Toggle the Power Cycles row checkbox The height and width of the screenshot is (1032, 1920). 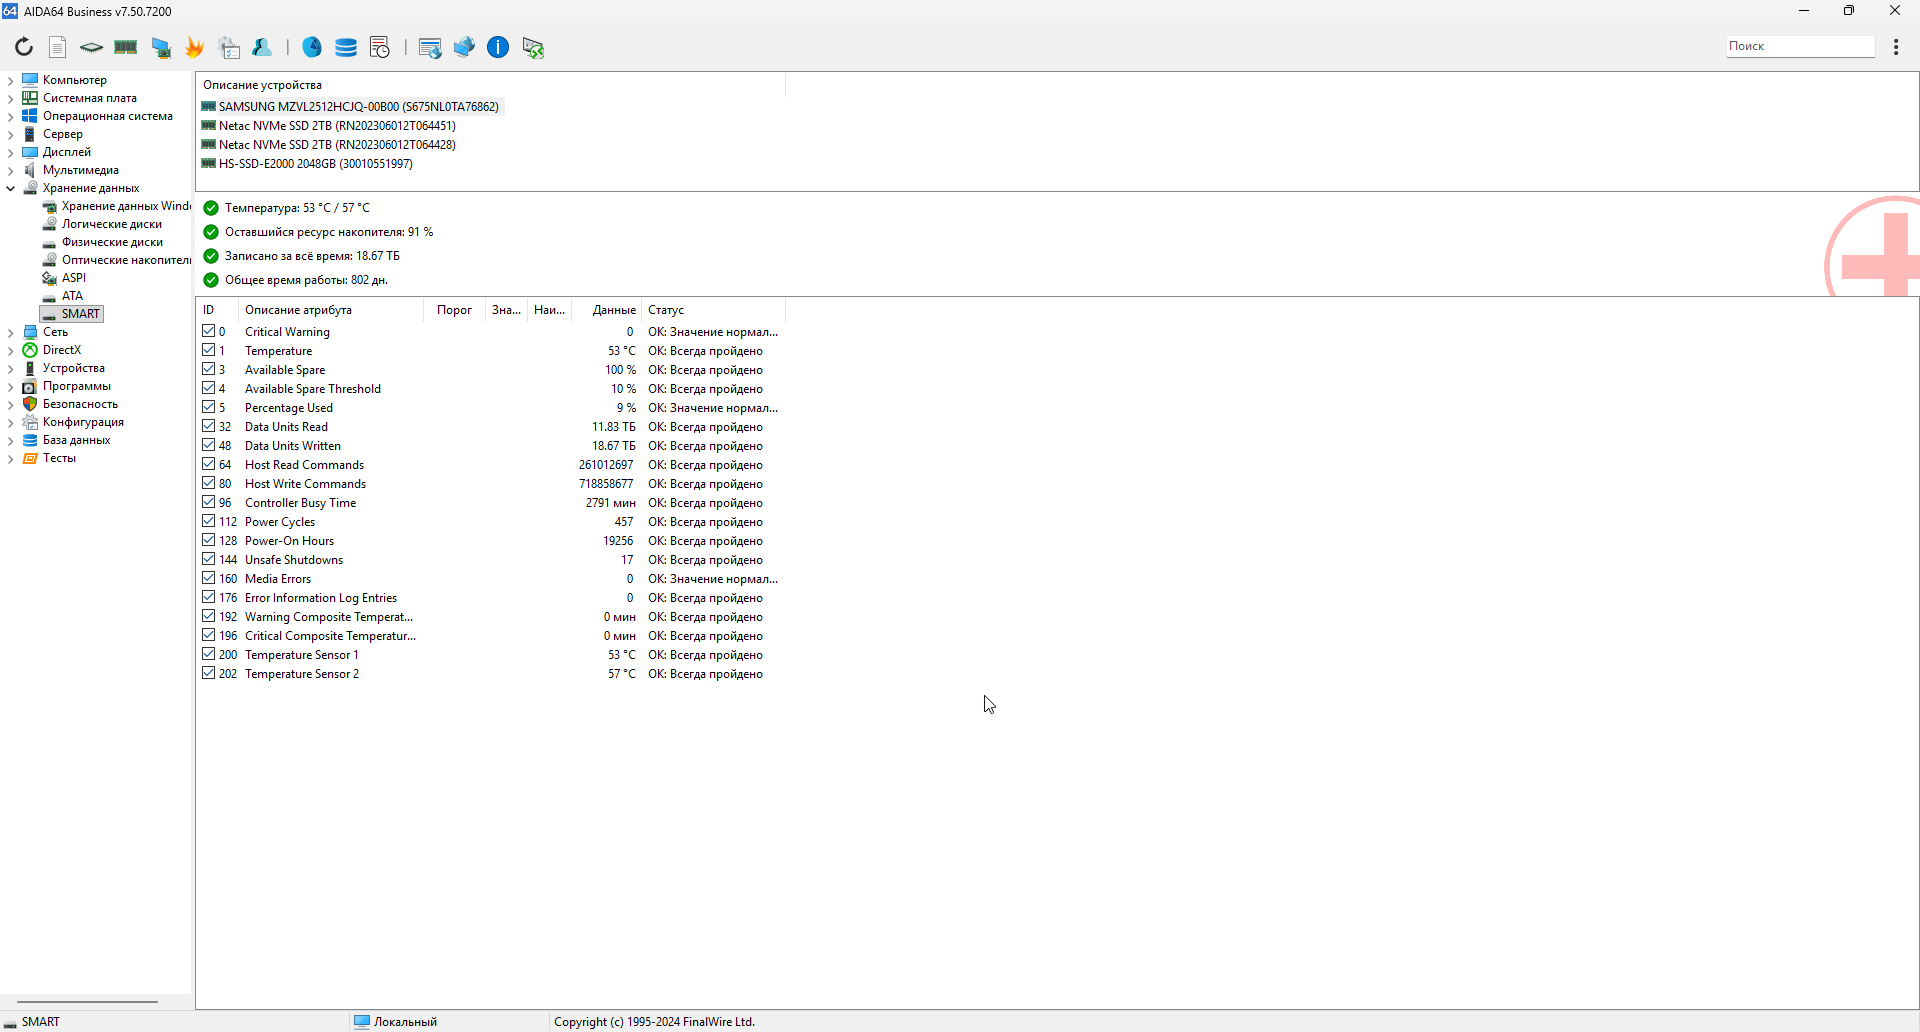pyautogui.click(x=208, y=521)
